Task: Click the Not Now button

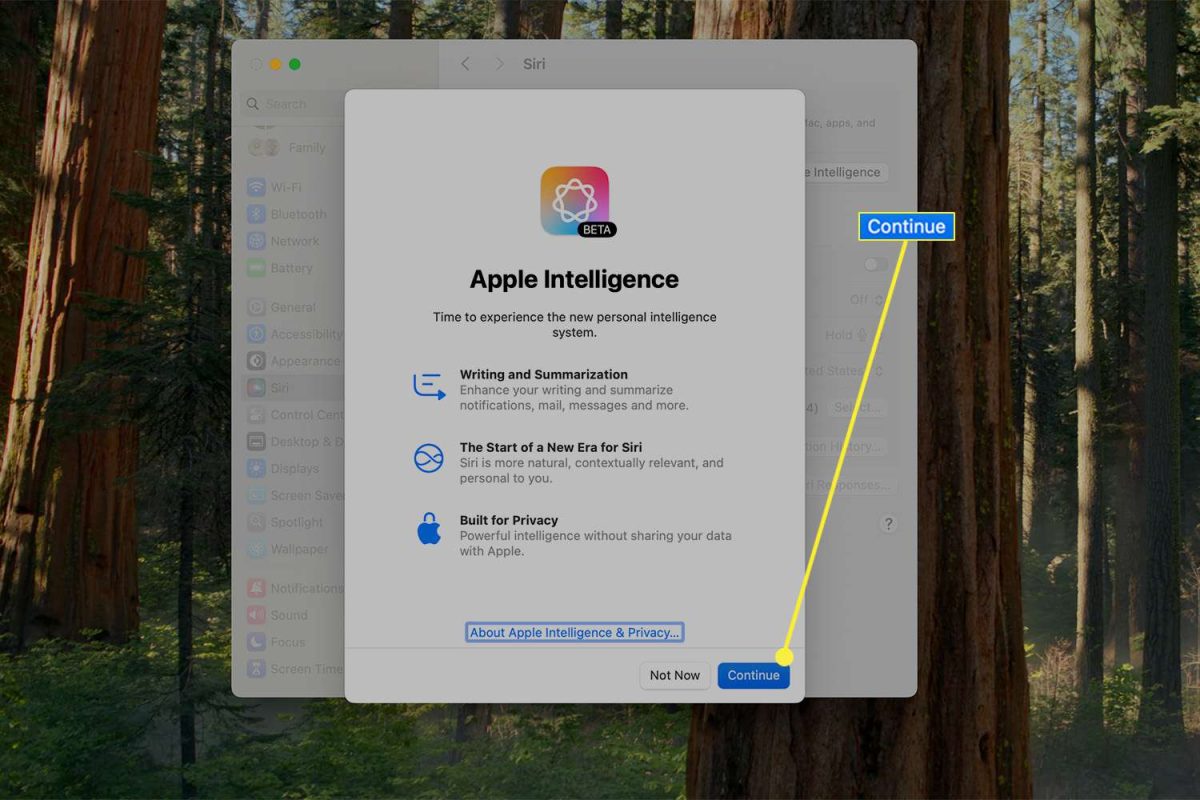Action: click(x=675, y=675)
